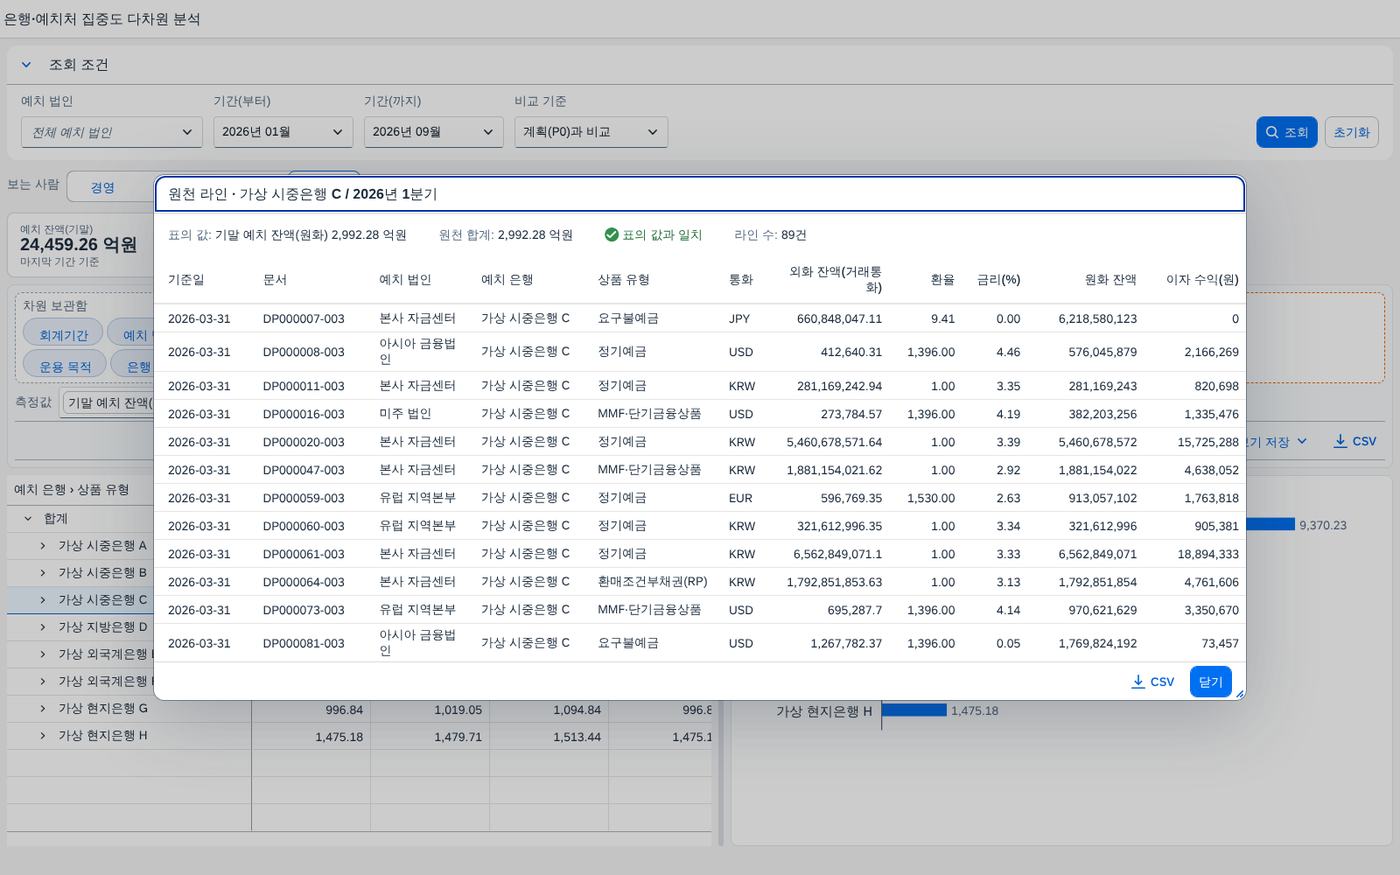Click the background CSV export icon

pyautogui.click(x=1355, y=441)
